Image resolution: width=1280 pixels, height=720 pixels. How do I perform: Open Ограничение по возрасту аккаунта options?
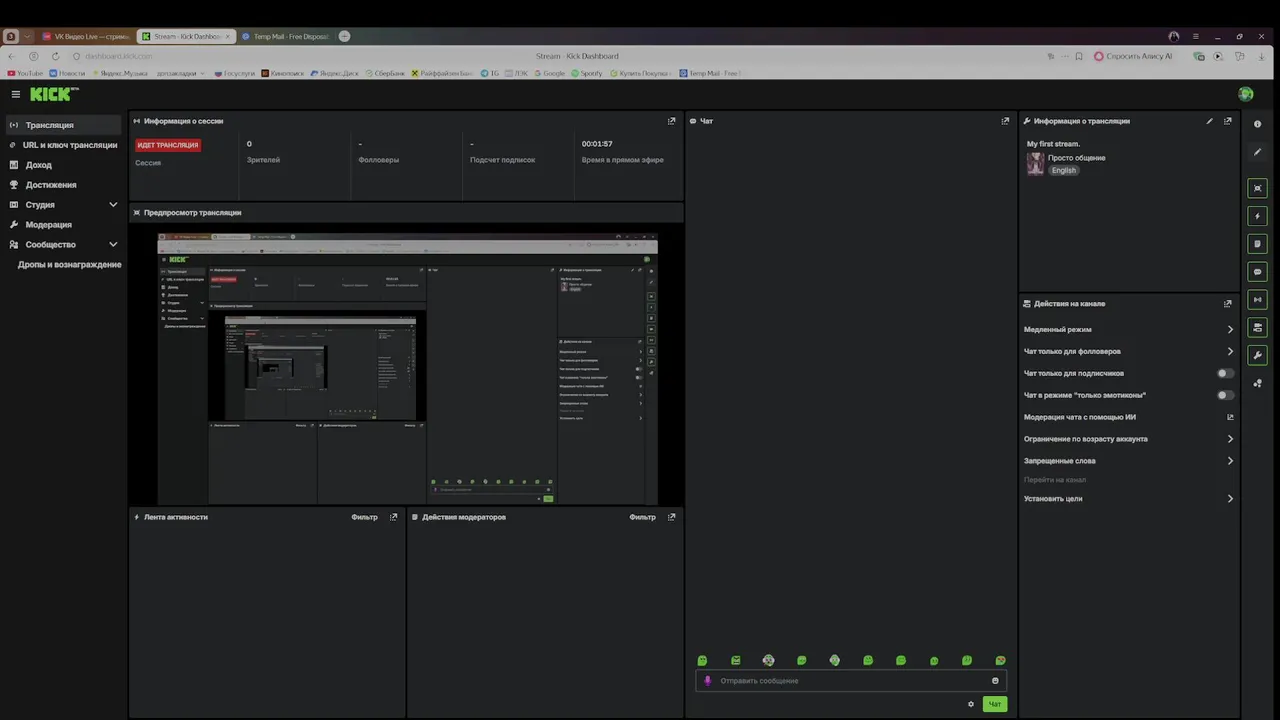click(x=1128, y=439)
